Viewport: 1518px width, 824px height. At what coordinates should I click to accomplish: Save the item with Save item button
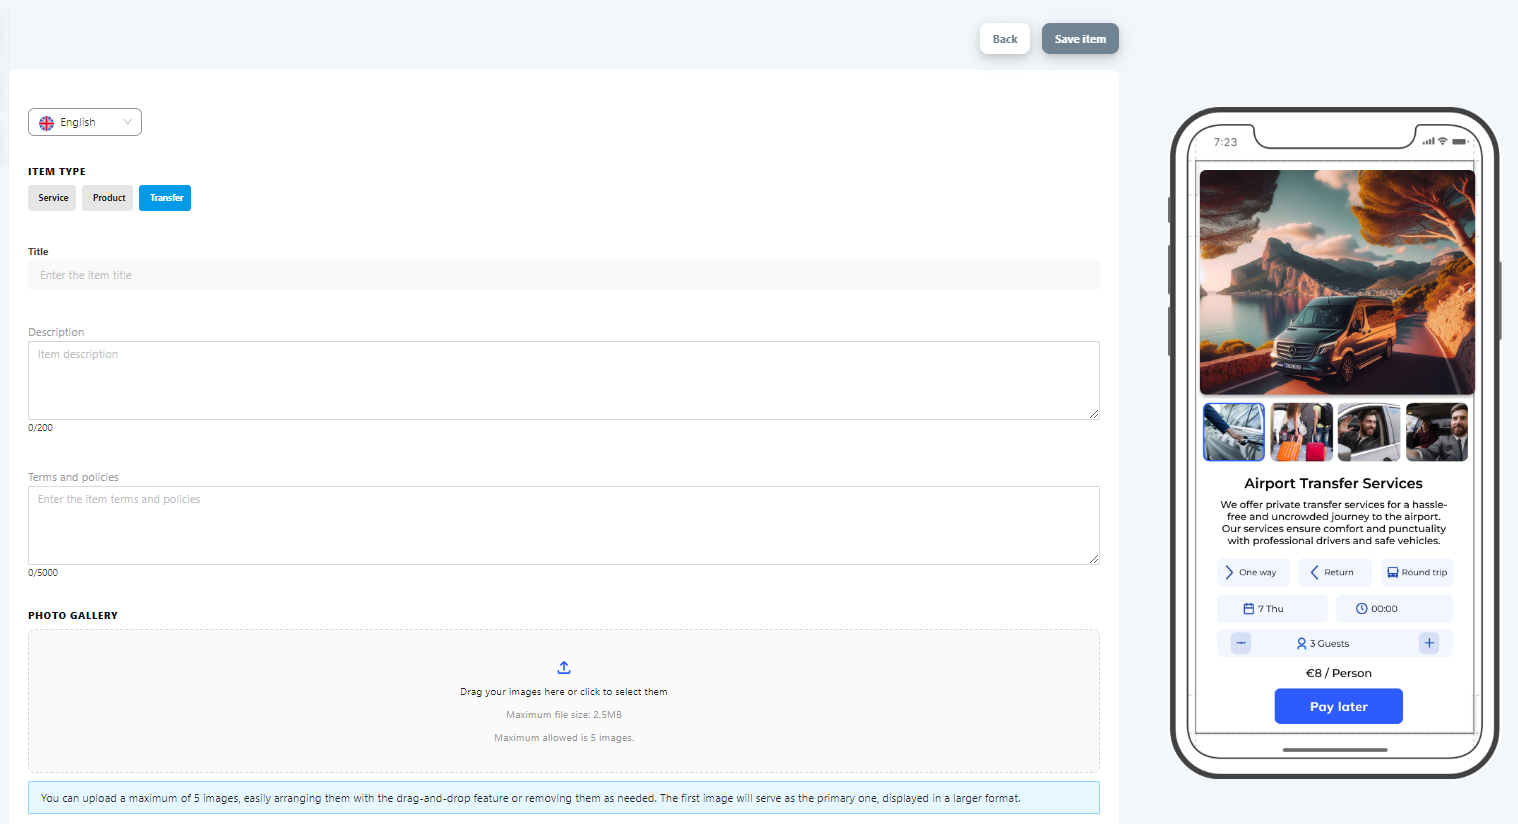[x=1080, y=39]
